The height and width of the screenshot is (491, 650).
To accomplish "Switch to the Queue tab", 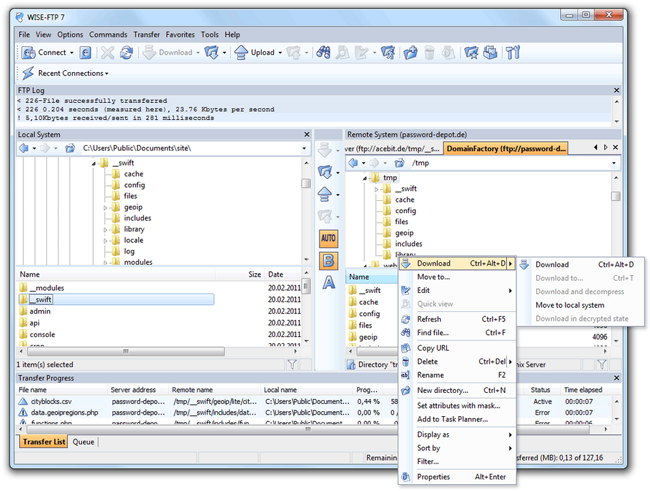I will tap(83, 442).
